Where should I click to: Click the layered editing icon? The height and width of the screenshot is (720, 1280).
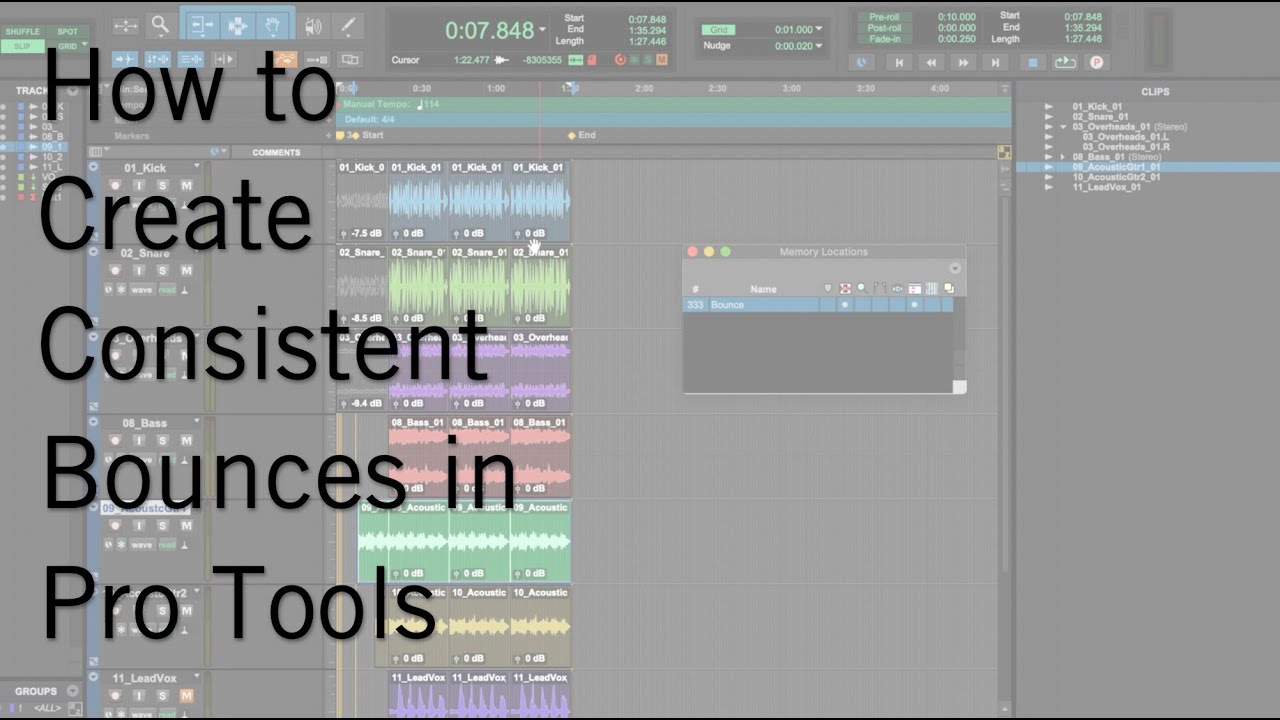(x=349, y=60)
